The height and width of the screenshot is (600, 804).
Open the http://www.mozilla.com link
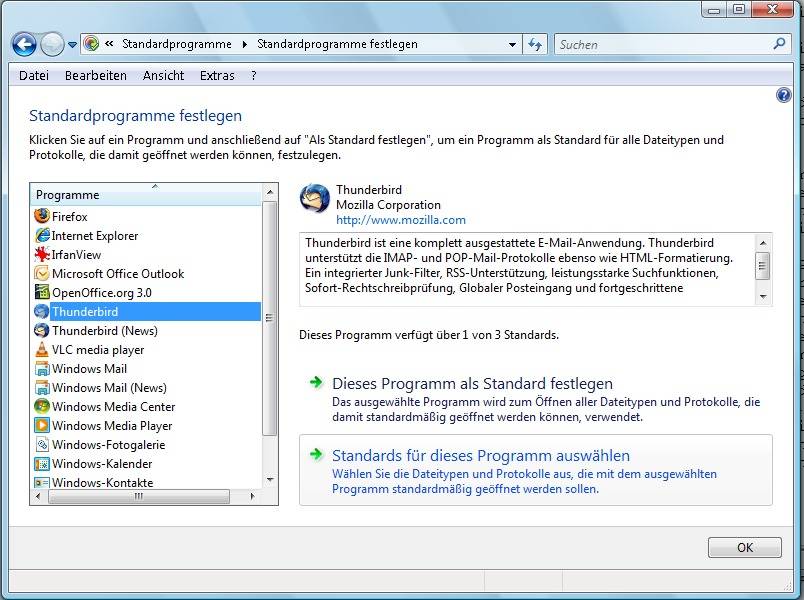coord(401,220)
